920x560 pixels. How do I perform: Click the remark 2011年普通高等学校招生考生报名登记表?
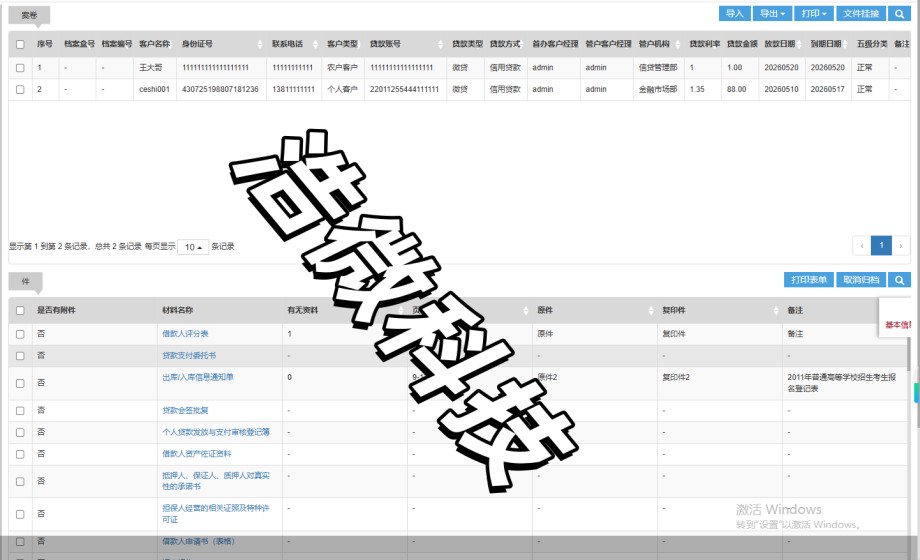coord(841,383)
